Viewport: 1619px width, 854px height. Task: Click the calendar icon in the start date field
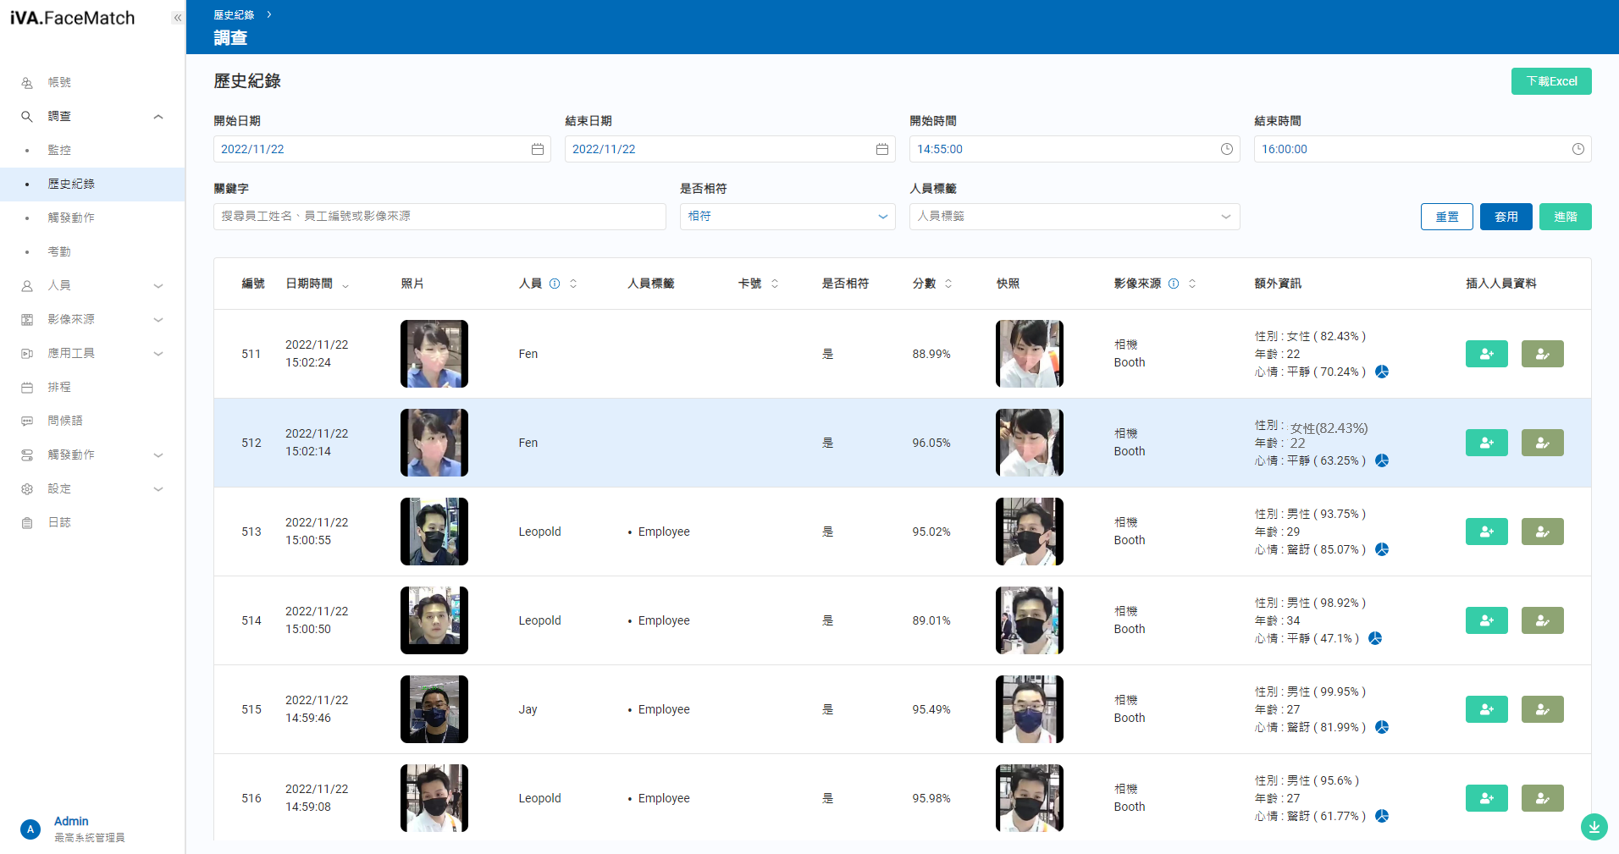(537, 149)
